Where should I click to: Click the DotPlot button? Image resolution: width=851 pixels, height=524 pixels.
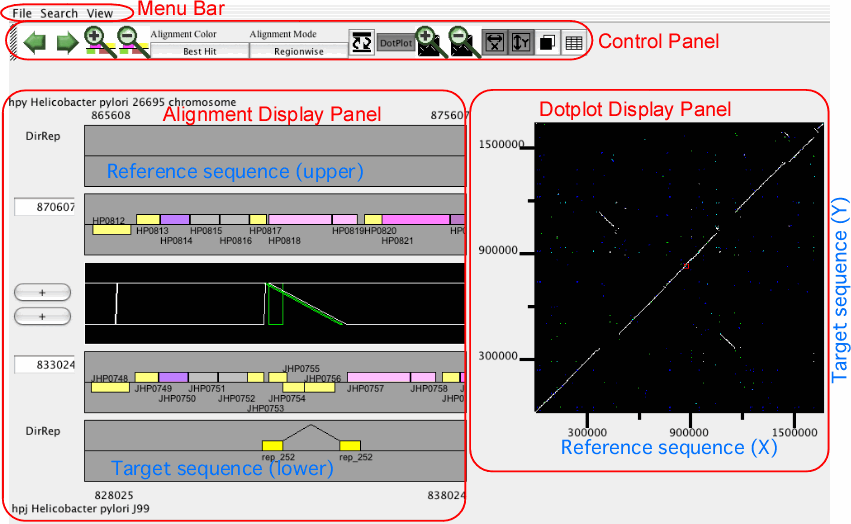[396, 43]
